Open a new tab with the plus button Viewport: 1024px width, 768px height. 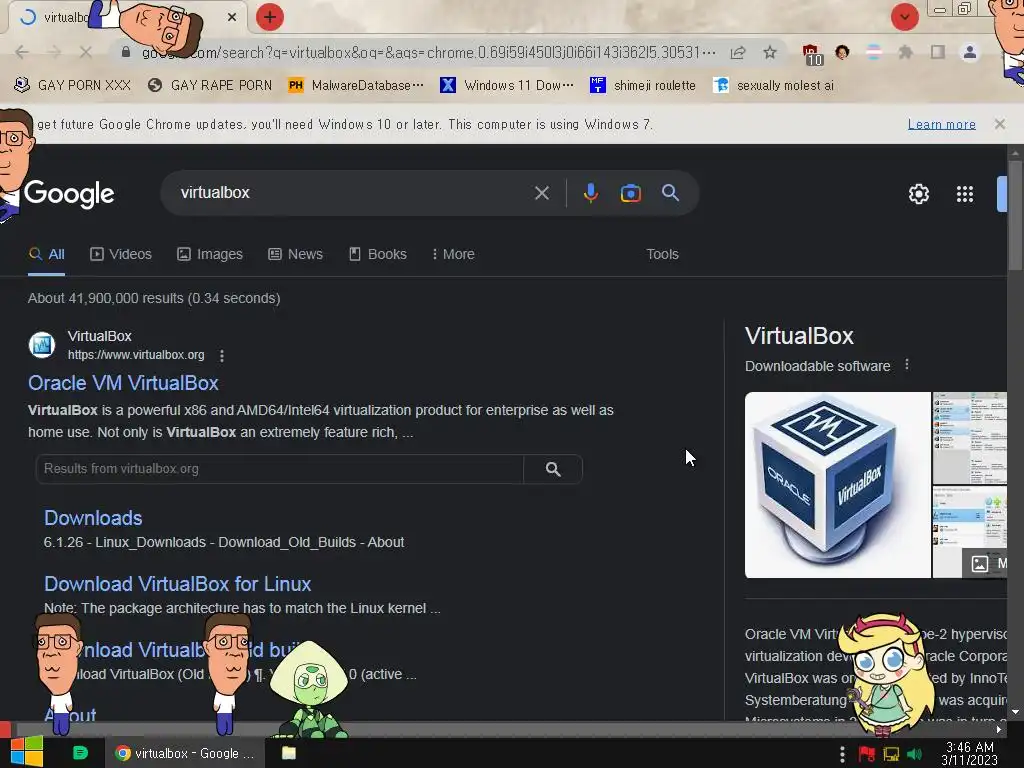pyautogui.click(x=270, y=17)
